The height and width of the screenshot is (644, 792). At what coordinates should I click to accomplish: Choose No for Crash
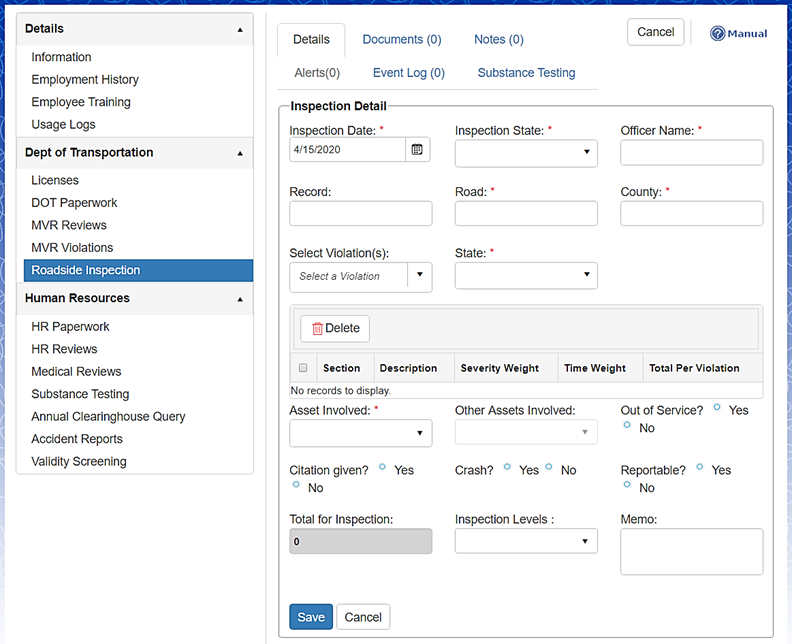[x=549, y=467]
